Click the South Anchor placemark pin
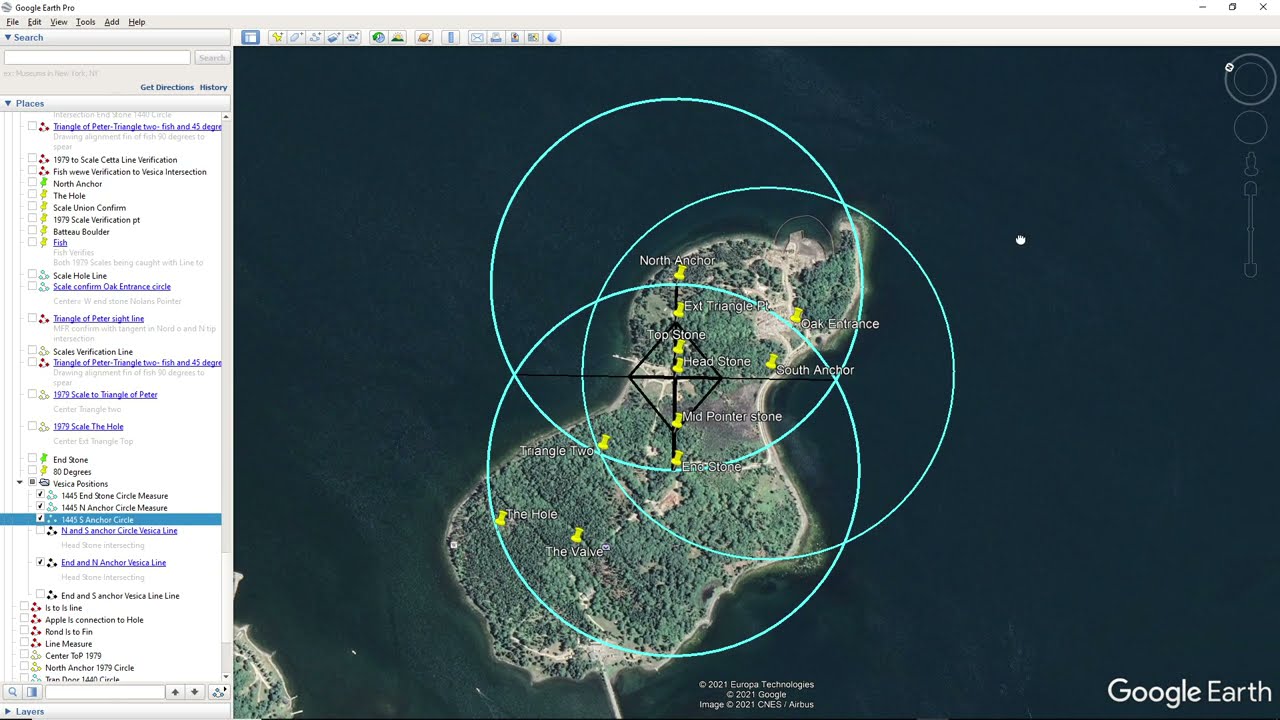This screenshot has width=1280, height=720. point(771,363)
